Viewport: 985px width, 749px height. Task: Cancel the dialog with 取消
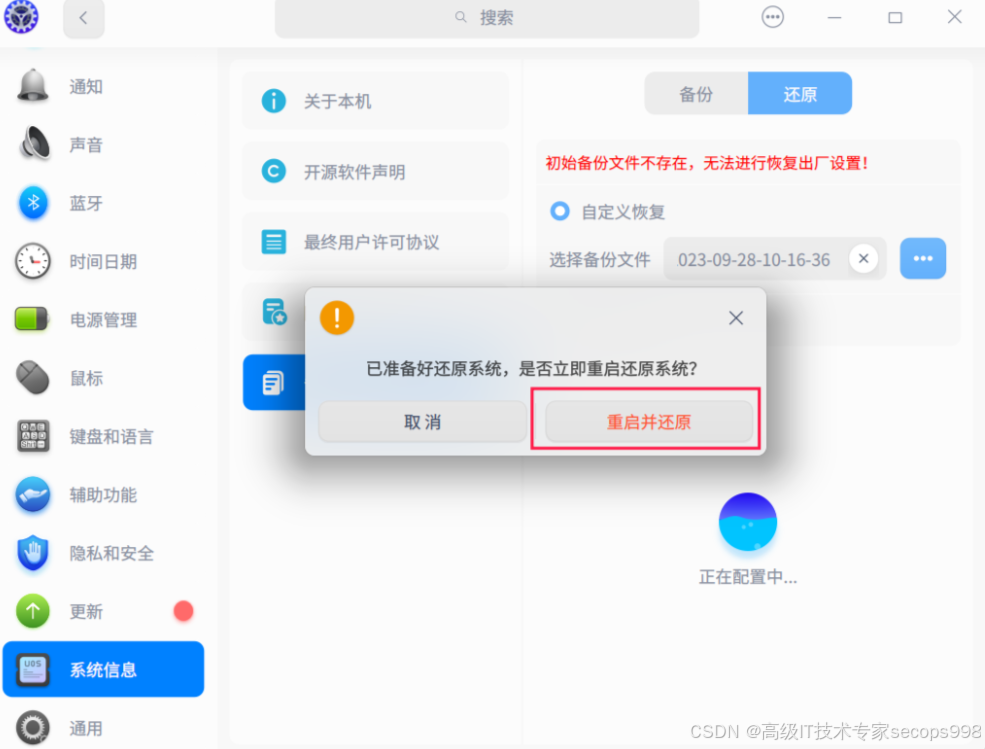tap(422, 421)
